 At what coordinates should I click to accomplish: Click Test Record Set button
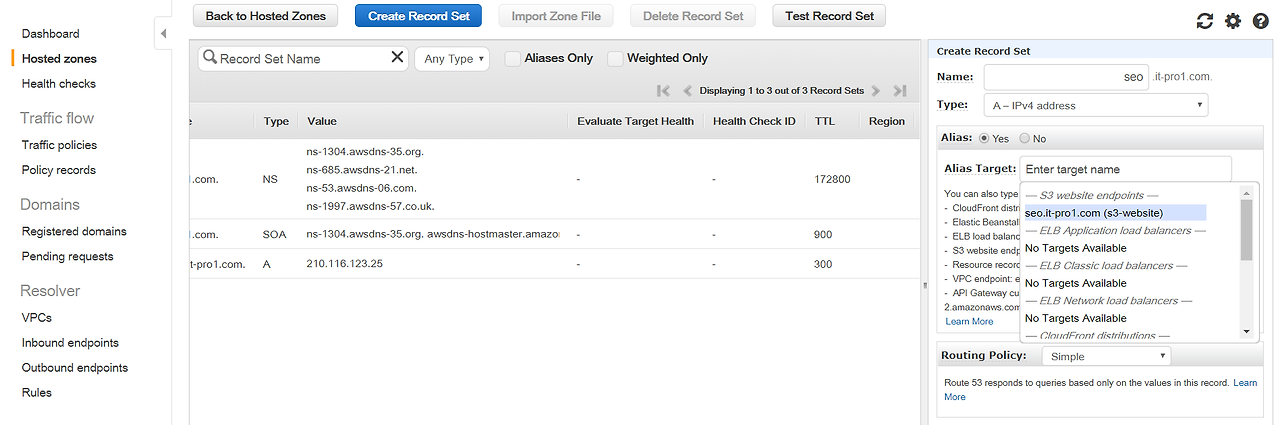(x=829, y=16)
